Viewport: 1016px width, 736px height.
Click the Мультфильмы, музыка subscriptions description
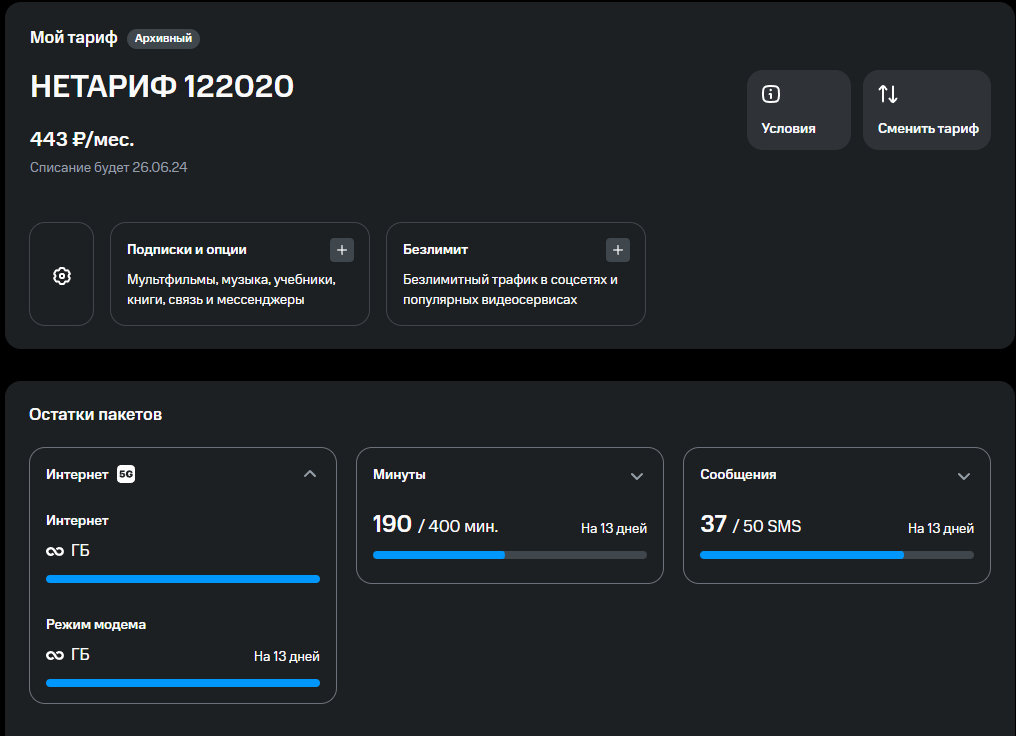[230, 289]
